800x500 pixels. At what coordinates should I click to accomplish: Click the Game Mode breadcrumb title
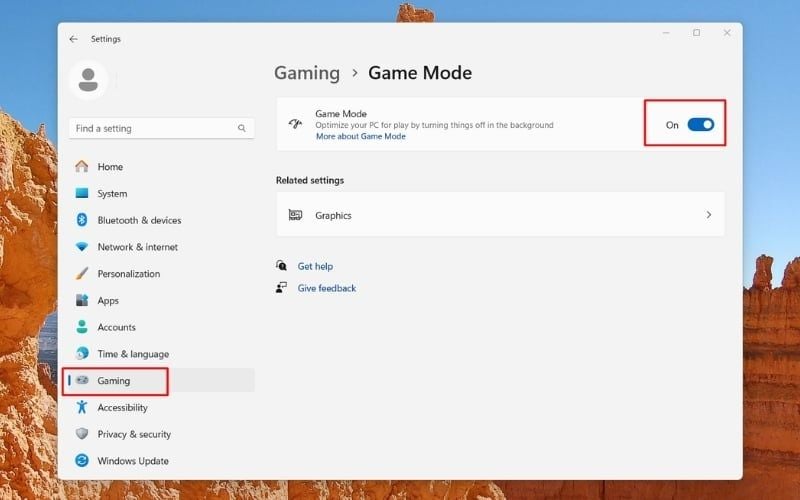(420, 72)
